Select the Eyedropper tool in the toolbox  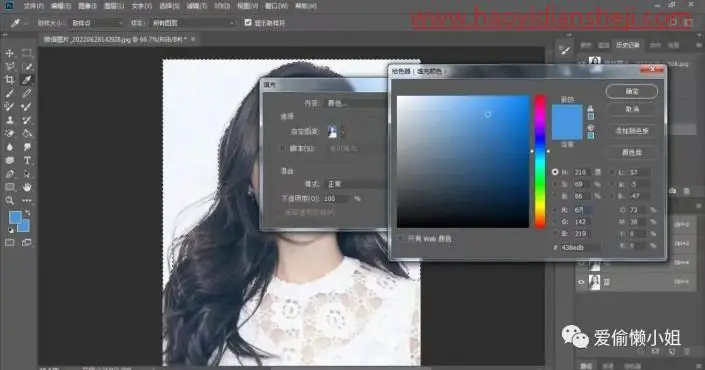pos(27,80)
